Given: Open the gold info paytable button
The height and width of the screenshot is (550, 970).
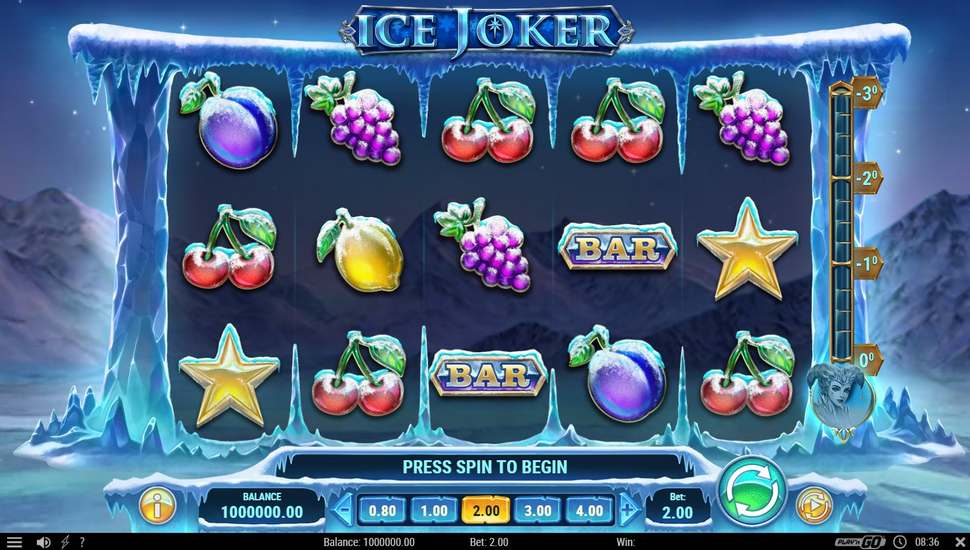Looking at the screenshot, I should click(x=158, y=506).
